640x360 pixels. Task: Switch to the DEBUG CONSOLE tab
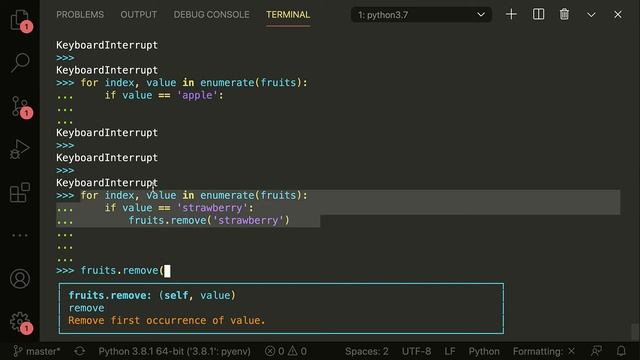(x=211, y=15)
